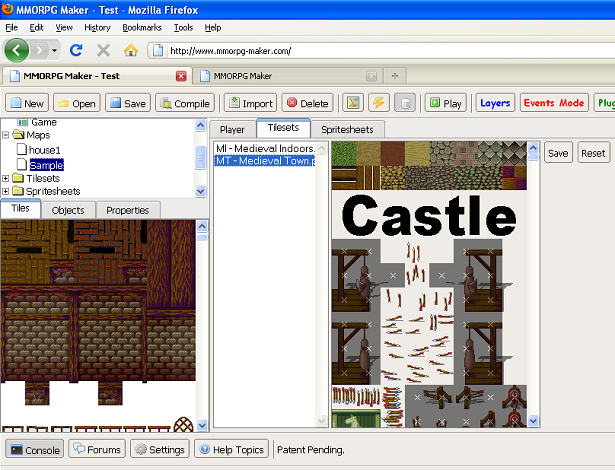Click Save button beside tileset preview
The image size is (615, 470).
click(x=558, y=153)
